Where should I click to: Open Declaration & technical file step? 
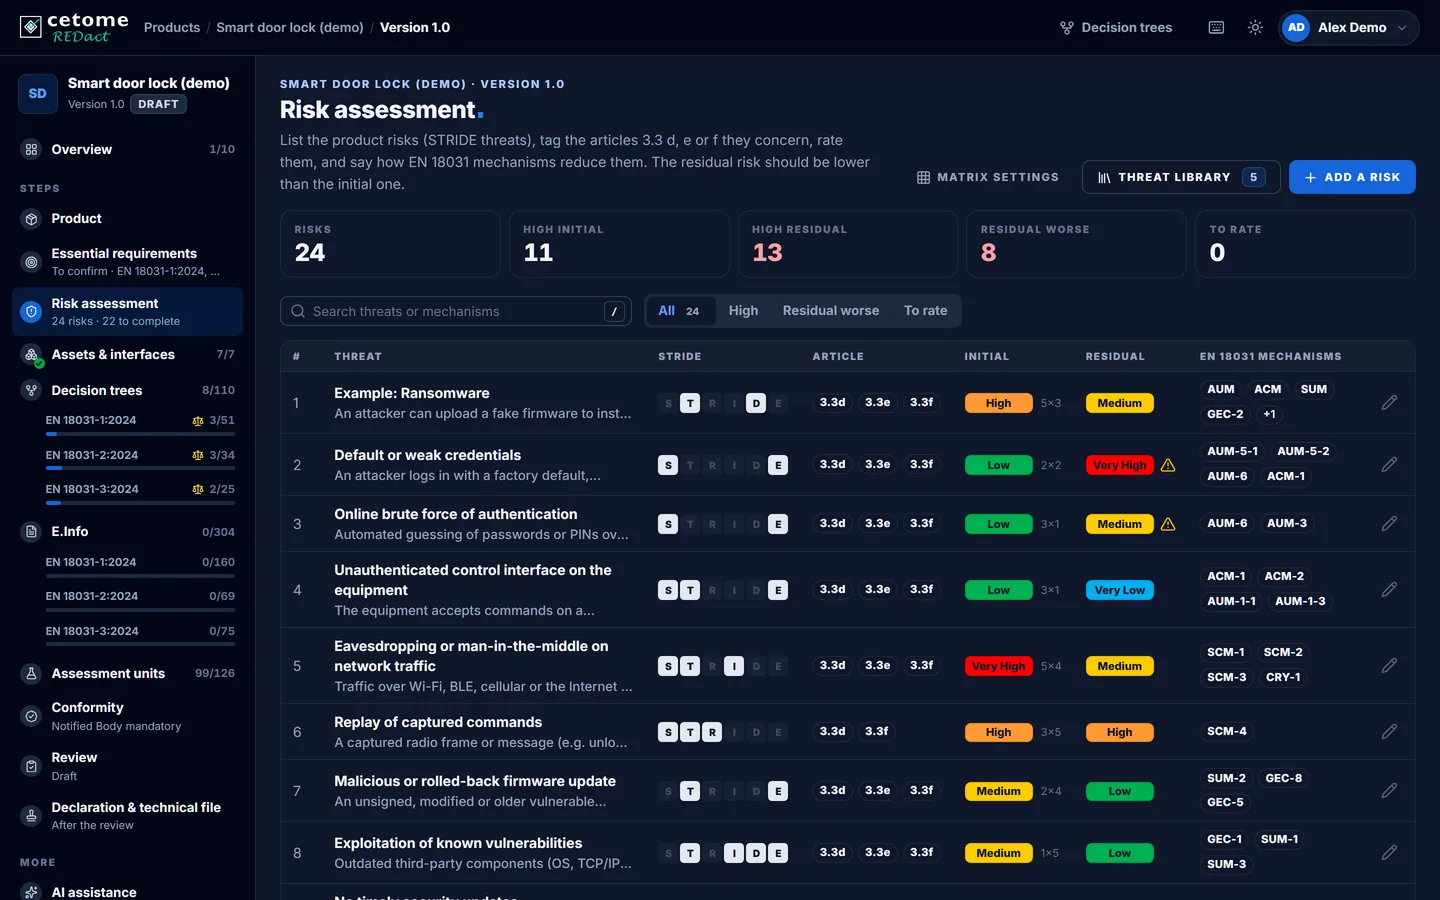pos(127,816)
